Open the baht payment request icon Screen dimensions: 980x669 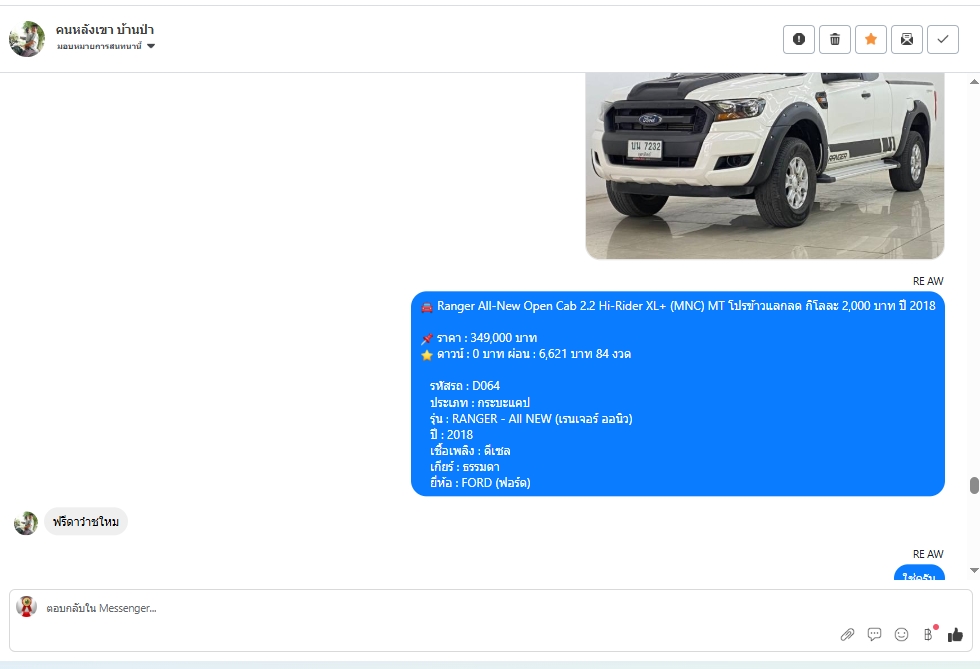coord(928,635)
